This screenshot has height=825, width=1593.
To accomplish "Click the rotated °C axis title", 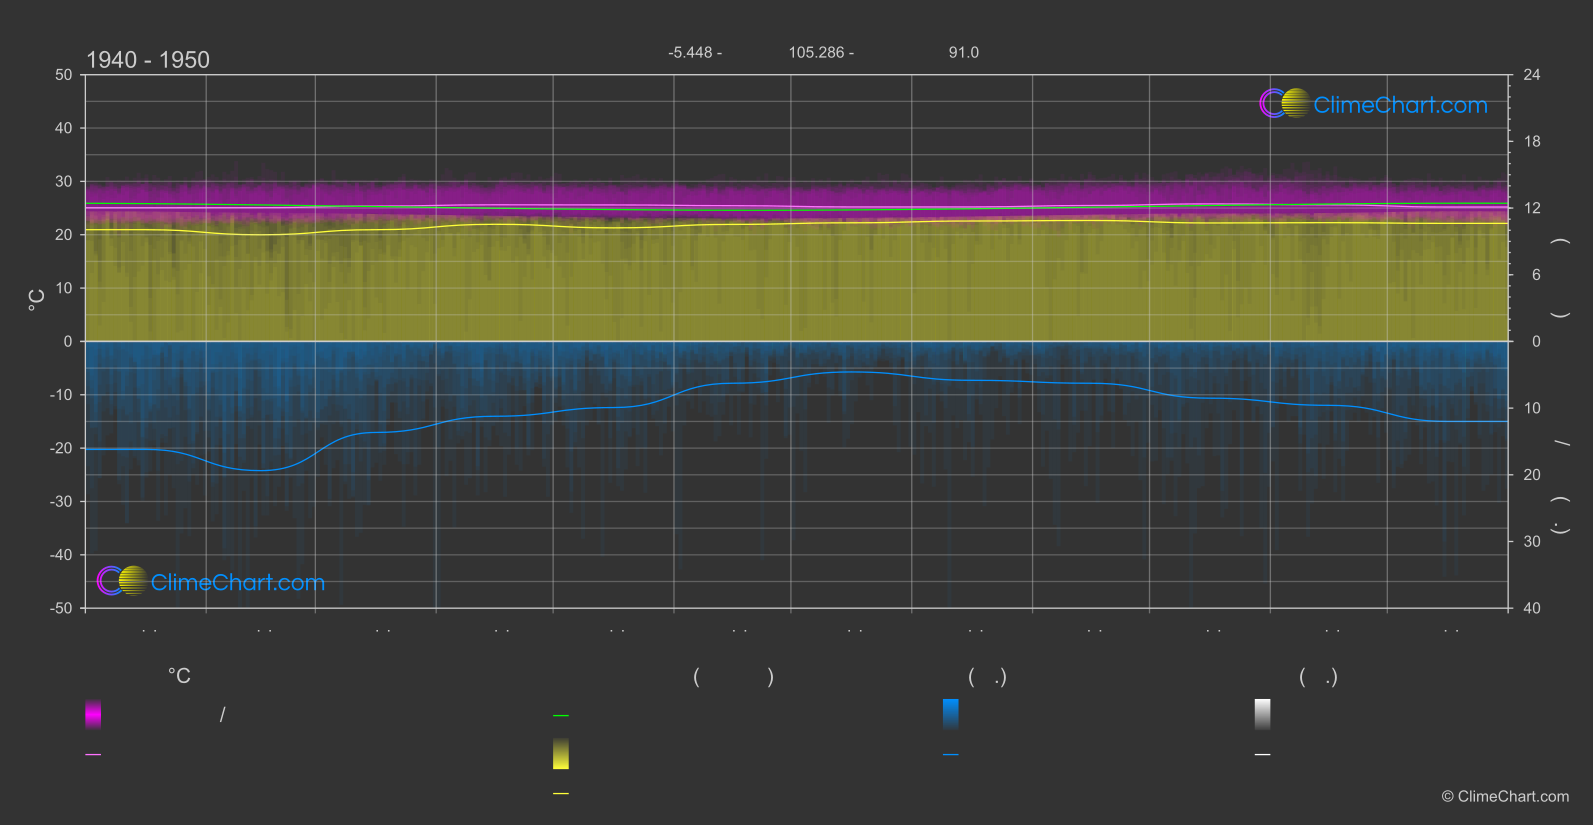I will click(36, 300).
